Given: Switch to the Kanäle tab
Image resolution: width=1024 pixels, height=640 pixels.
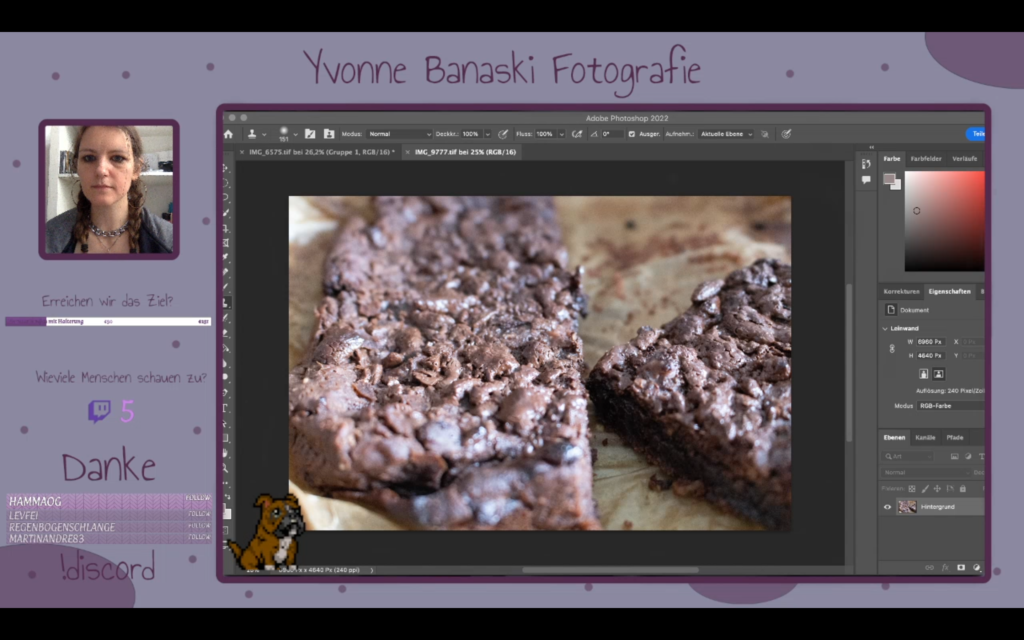Looking at the screenshot, I should point(925,438).
